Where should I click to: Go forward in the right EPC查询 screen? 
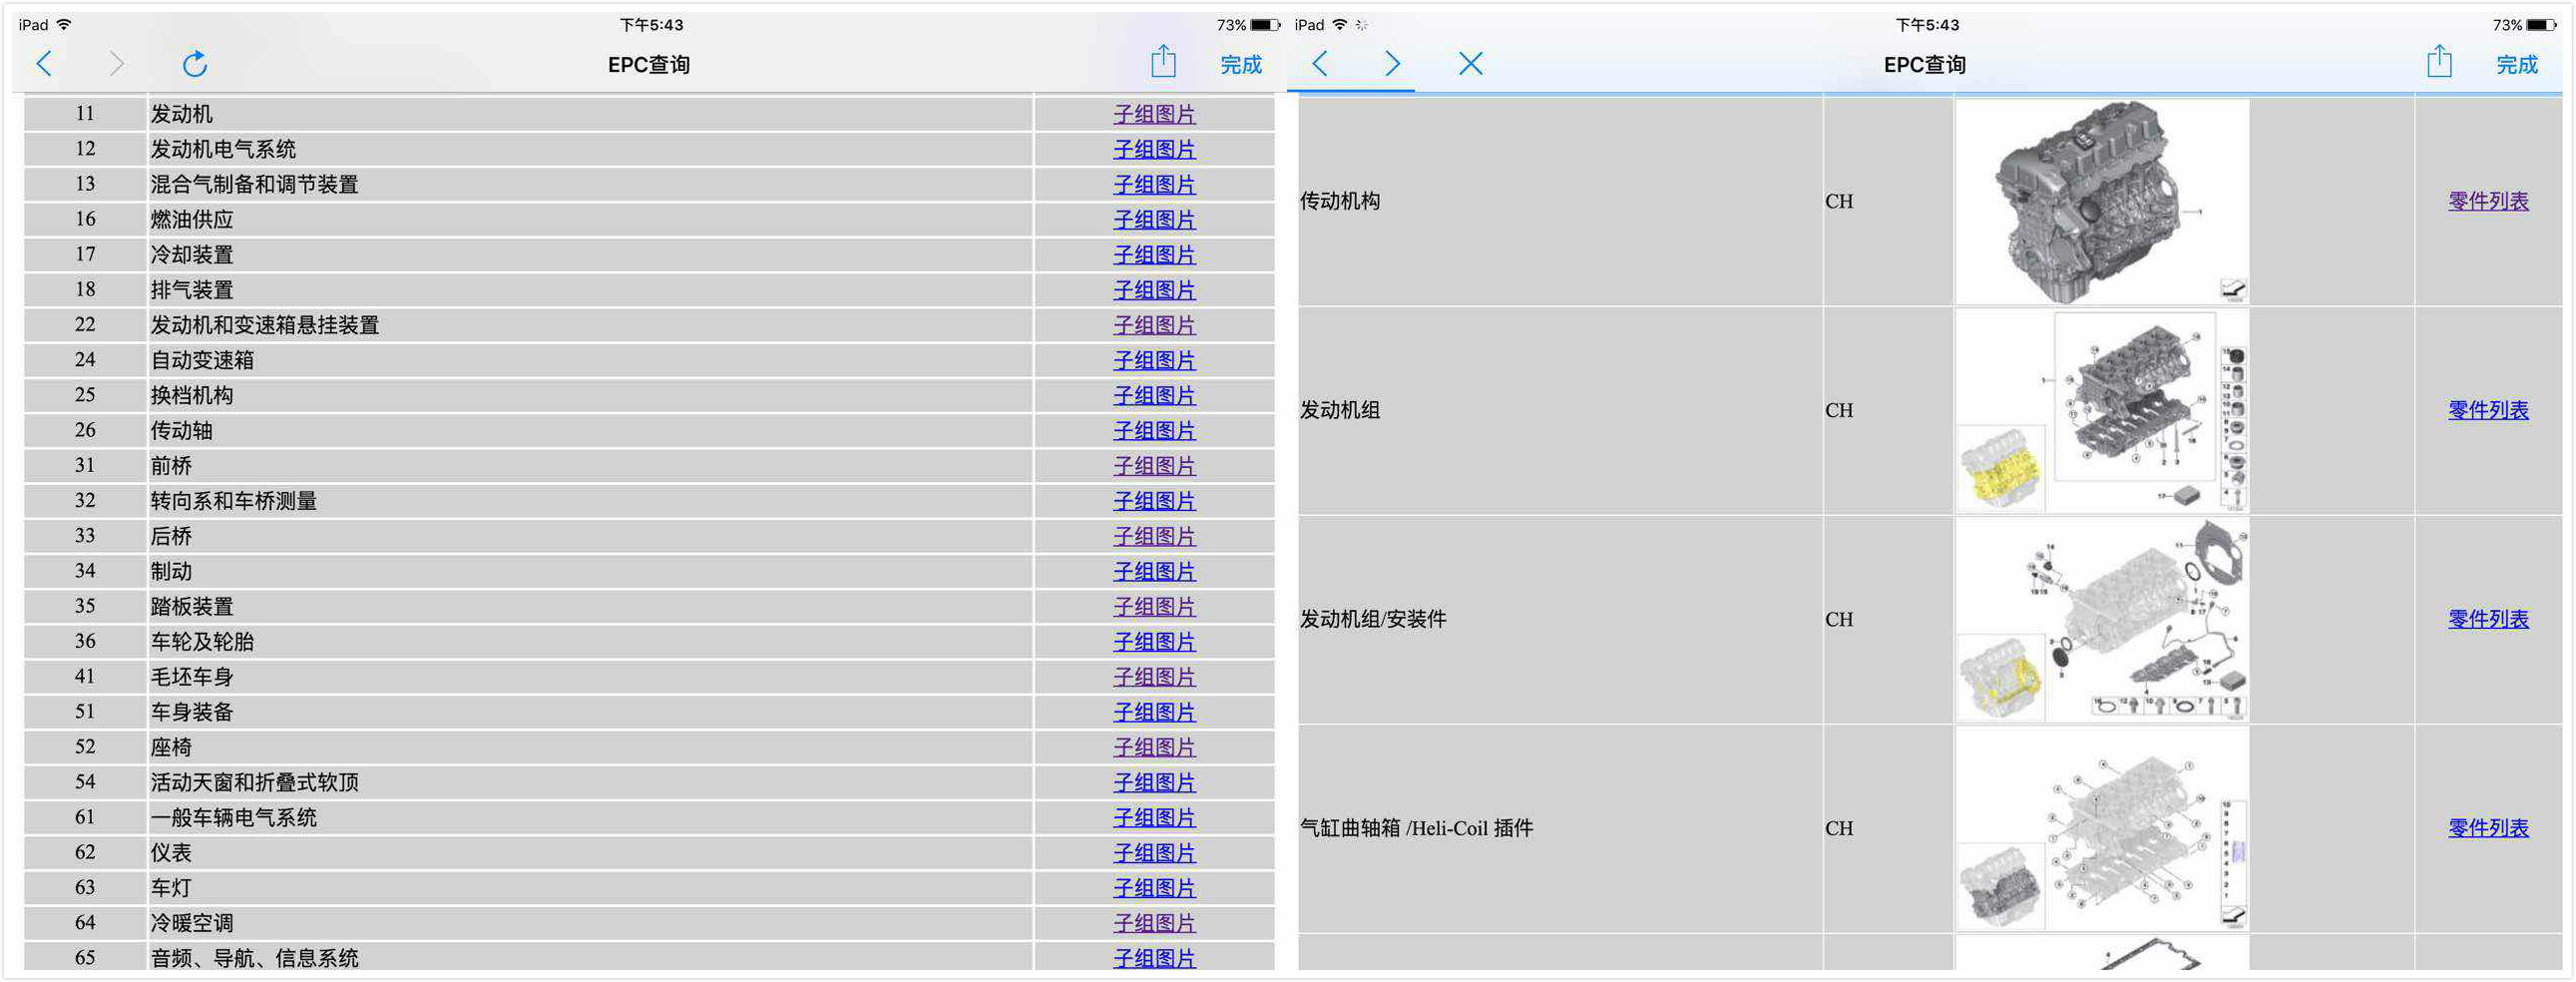(1392, 64)
